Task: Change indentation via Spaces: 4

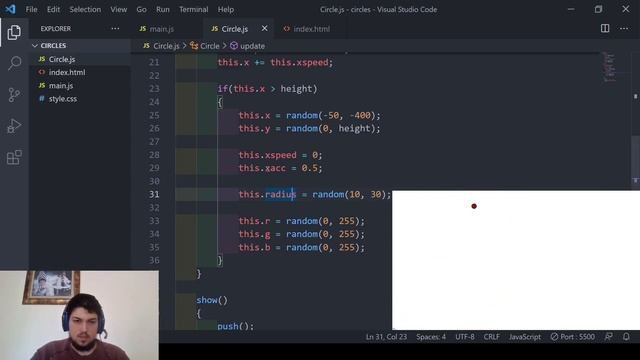Action: coord(431,337)
